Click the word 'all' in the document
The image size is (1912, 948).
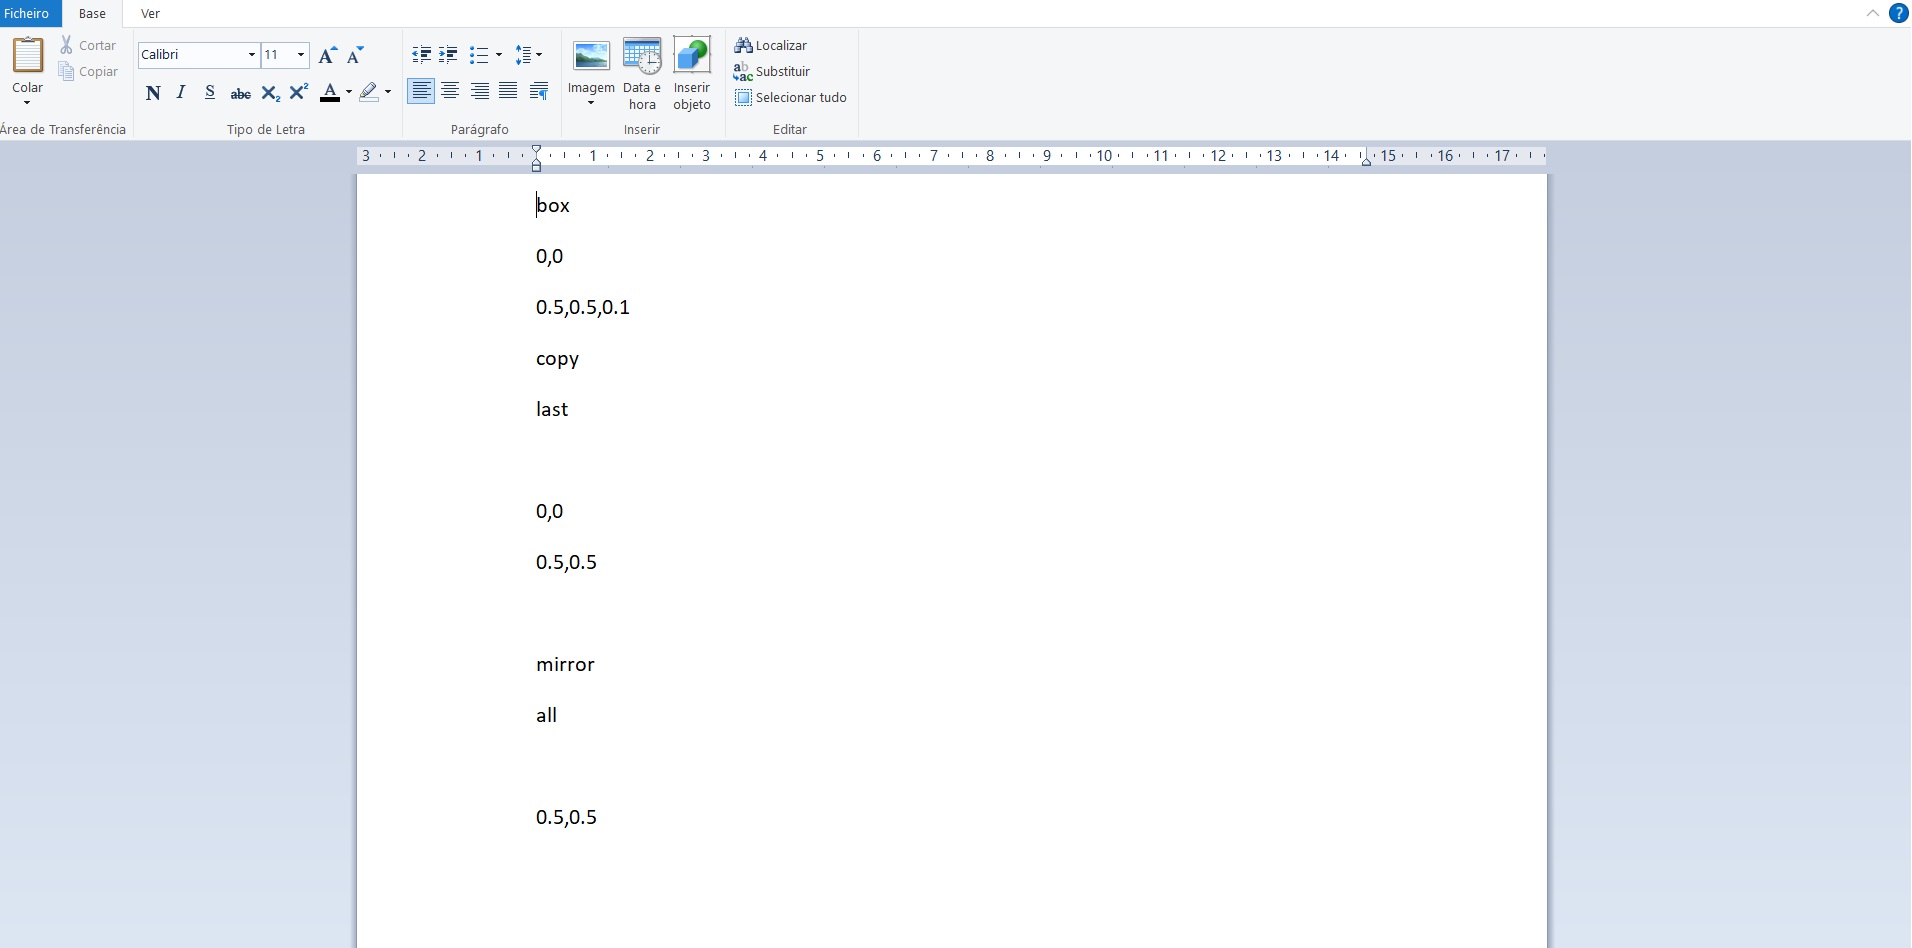546,715
